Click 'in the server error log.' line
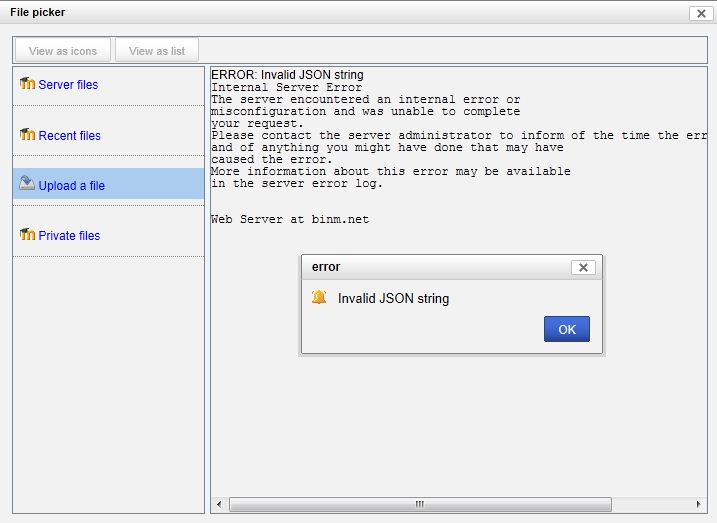The image size is (717, 523). pos(297,183)
